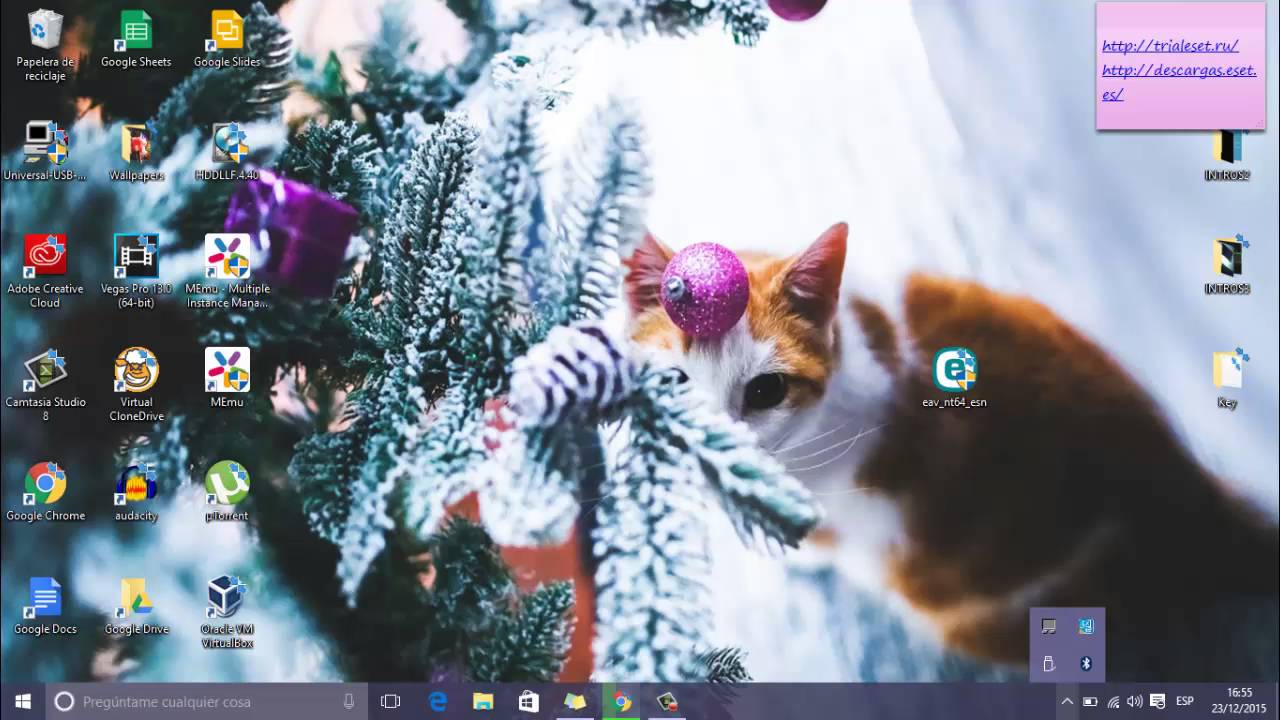The image size is (1280, 720).
Task: Open the Windows Store from the taskbar
Action: (529, 702)
